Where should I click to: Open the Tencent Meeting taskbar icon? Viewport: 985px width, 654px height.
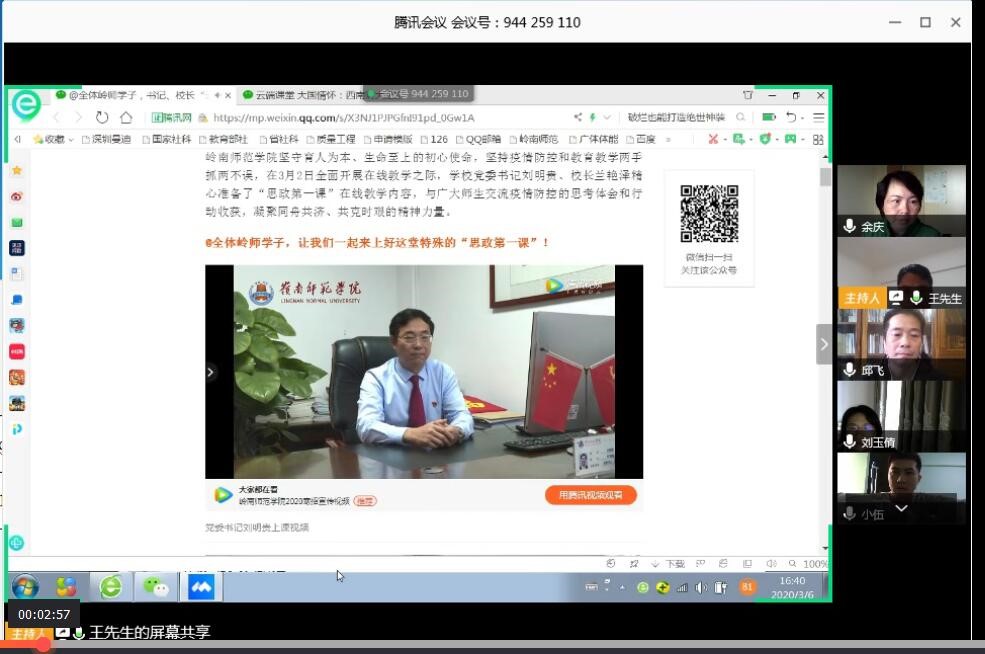coord(201,587)
